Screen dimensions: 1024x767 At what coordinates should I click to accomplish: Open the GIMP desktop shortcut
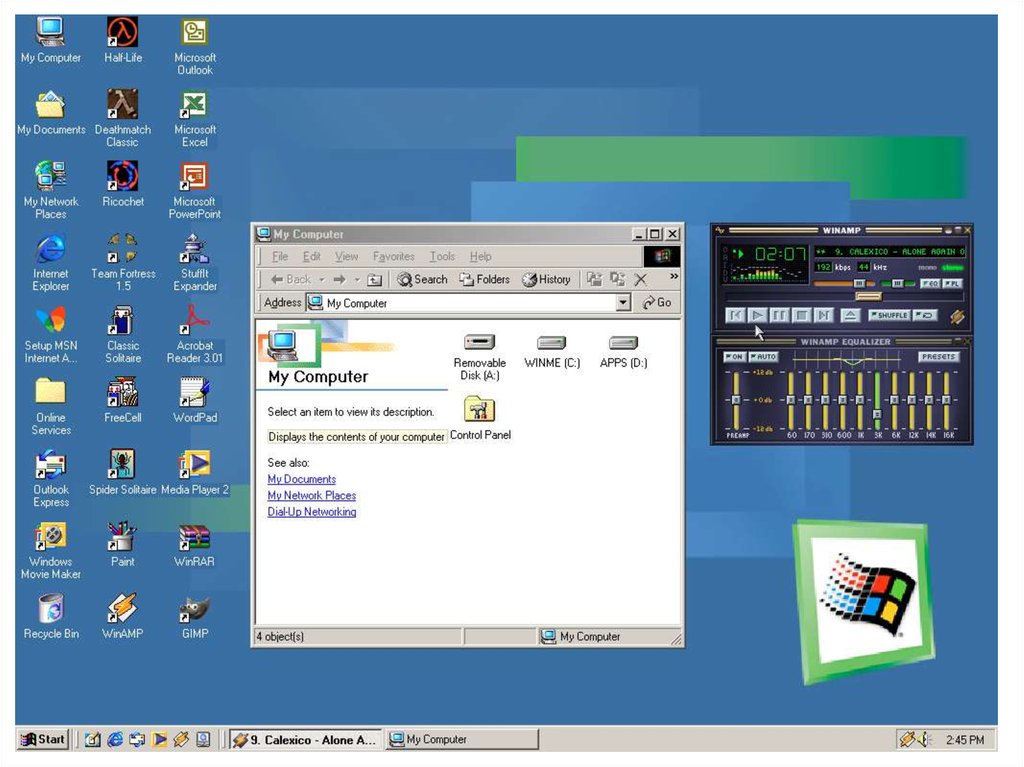point(195,608)
